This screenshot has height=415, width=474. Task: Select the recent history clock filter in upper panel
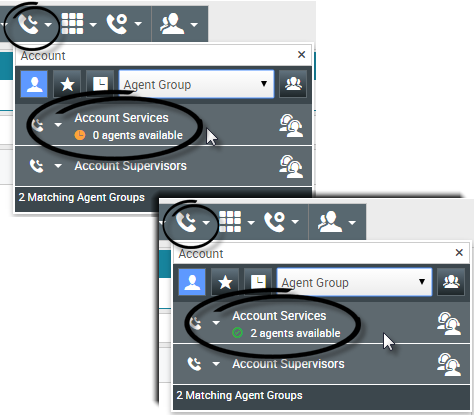click(x=100, y=84)
